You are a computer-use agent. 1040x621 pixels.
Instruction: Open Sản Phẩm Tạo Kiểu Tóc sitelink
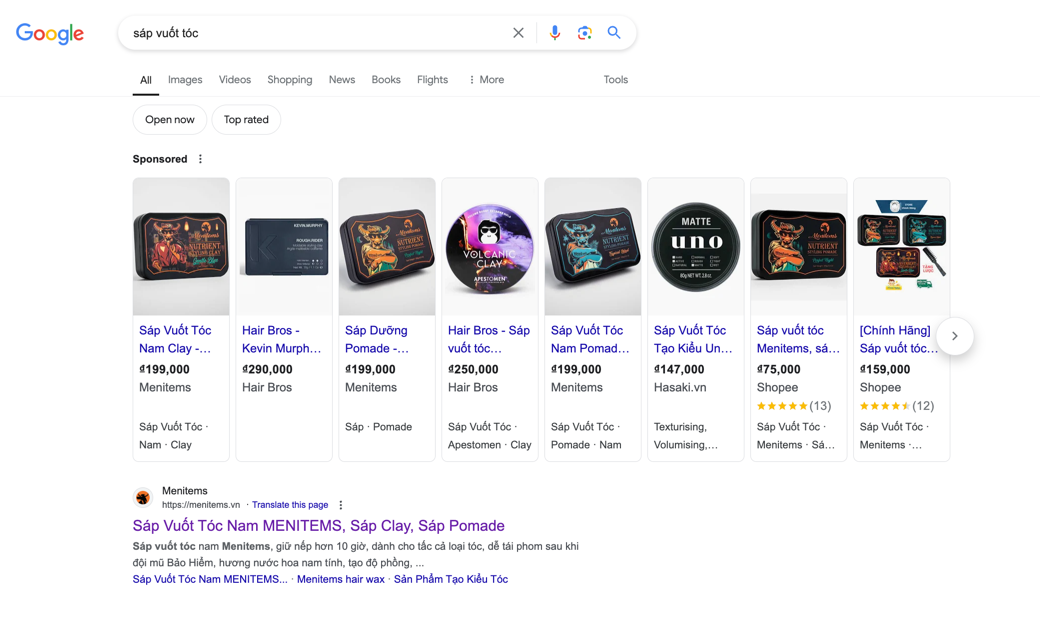click(x=451, y=579)
